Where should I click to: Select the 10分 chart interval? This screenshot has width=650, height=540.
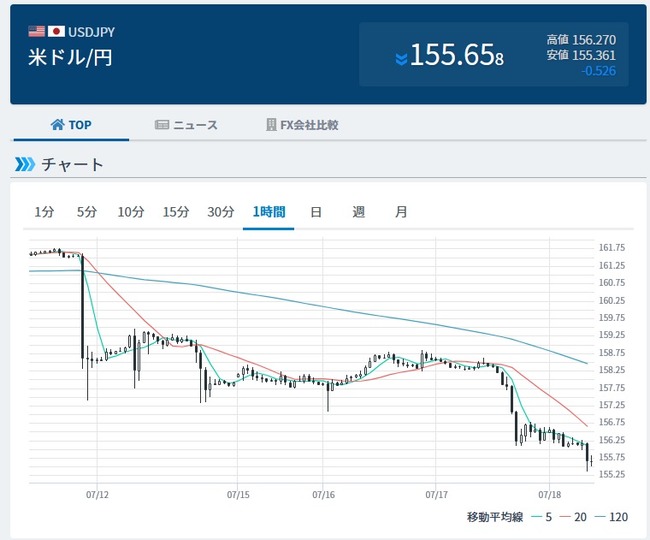[130, 212]
